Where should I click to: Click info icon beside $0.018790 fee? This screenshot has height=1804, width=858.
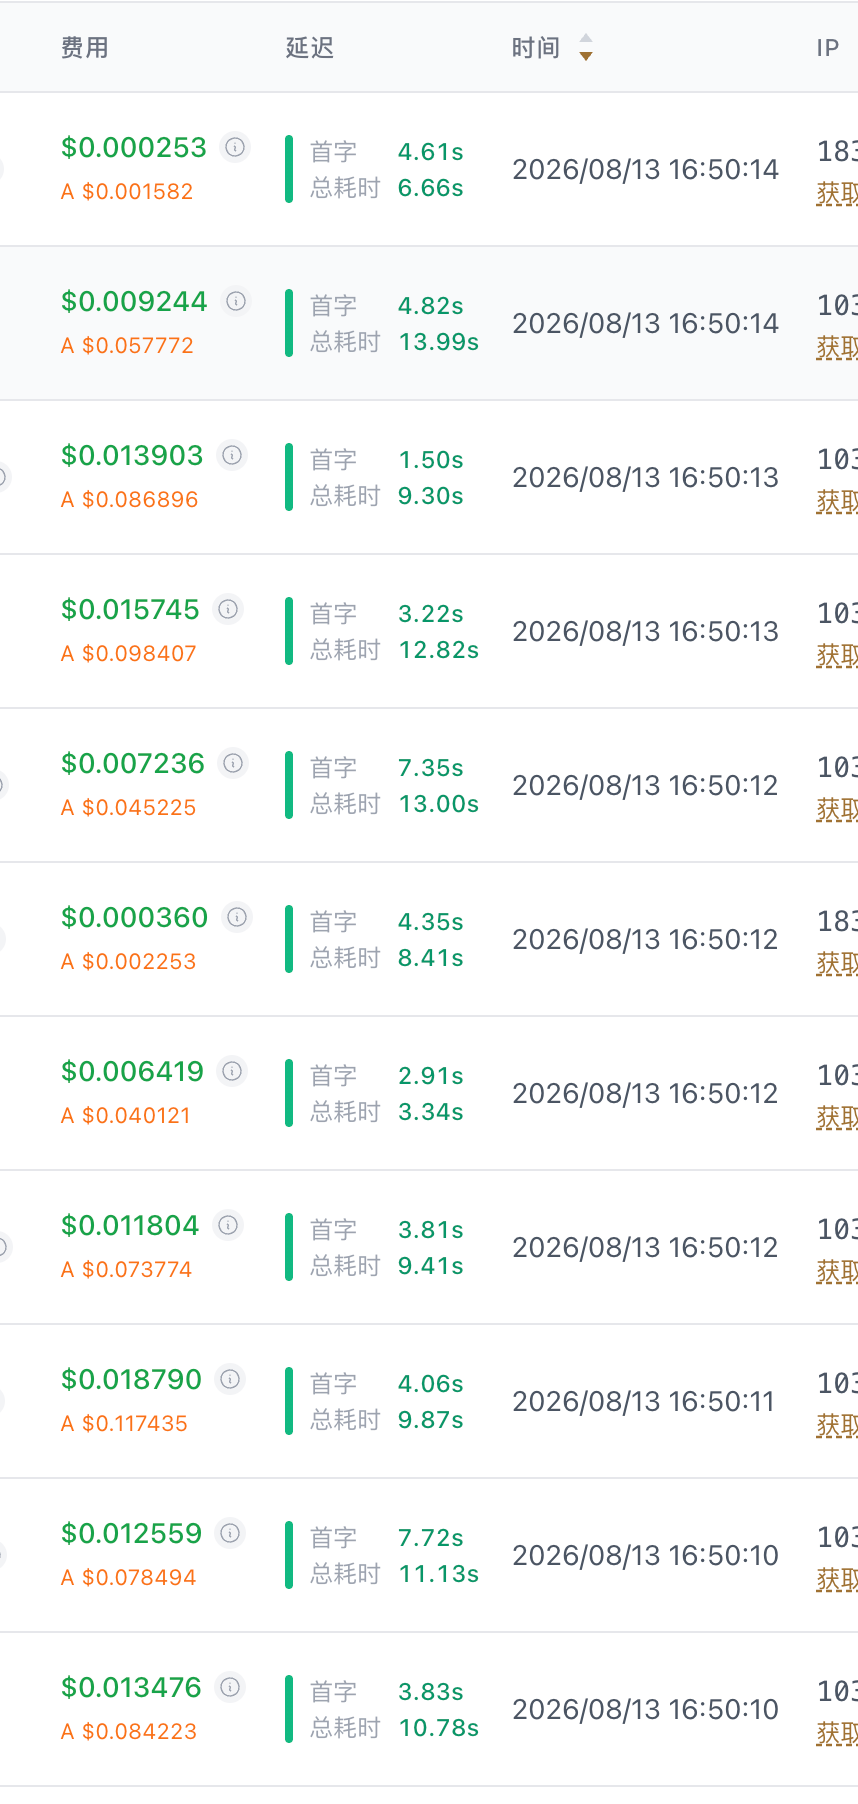pos(230,1379)
